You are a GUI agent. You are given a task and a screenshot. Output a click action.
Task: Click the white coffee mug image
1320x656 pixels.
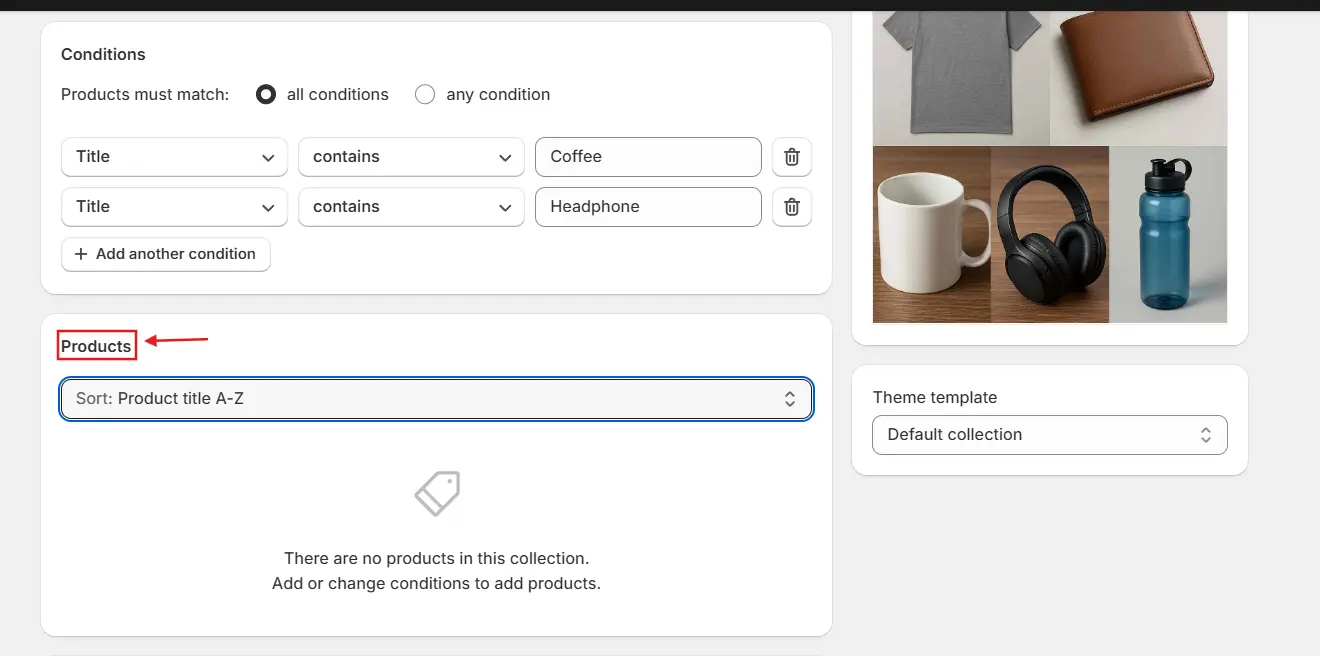click(930, 235)
